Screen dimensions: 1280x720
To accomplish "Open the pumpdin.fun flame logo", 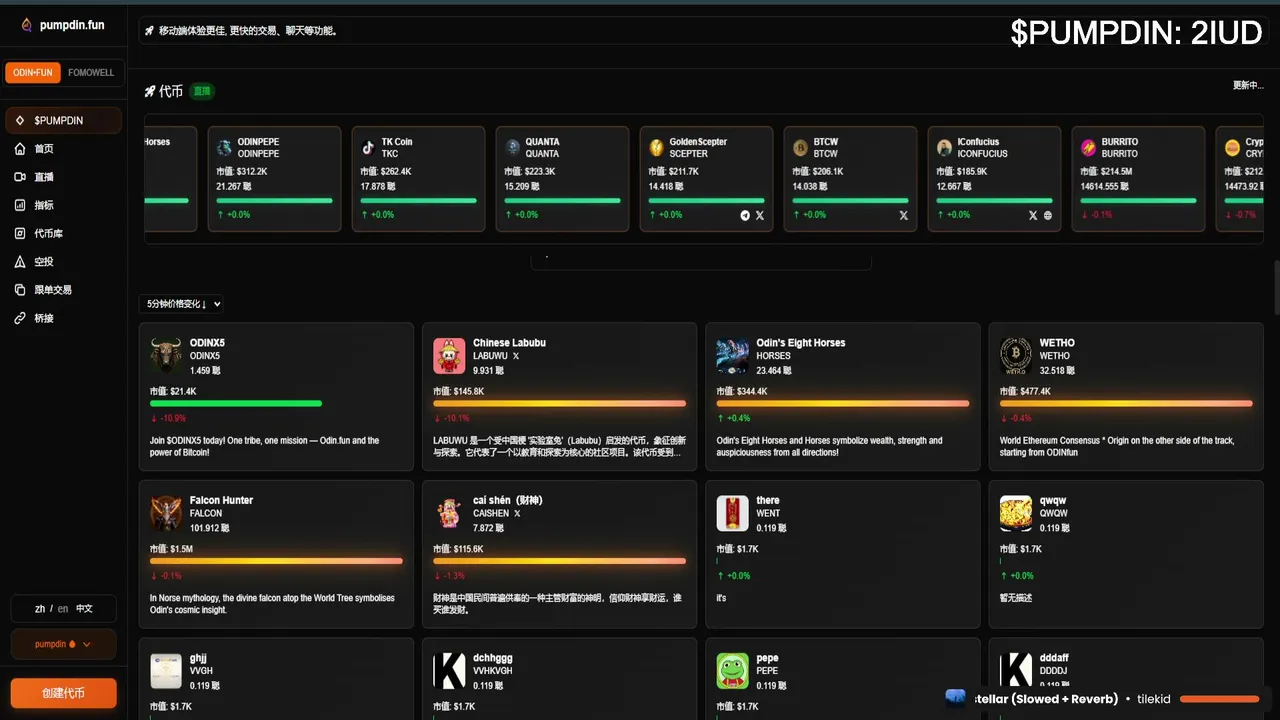I will [27, 25].
